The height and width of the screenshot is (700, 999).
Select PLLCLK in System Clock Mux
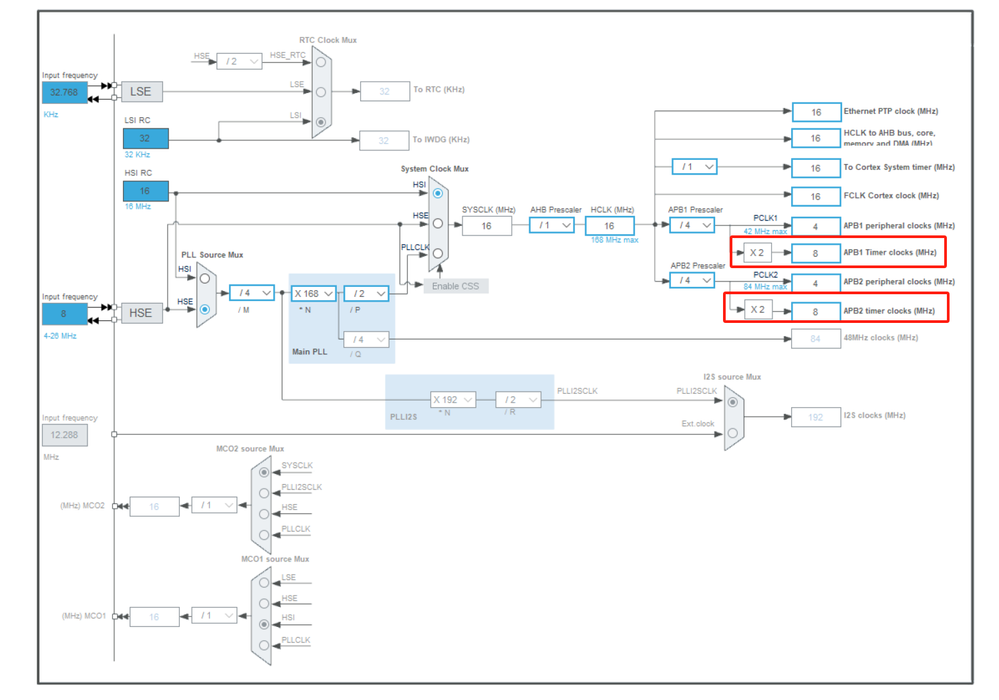point(438,254)
